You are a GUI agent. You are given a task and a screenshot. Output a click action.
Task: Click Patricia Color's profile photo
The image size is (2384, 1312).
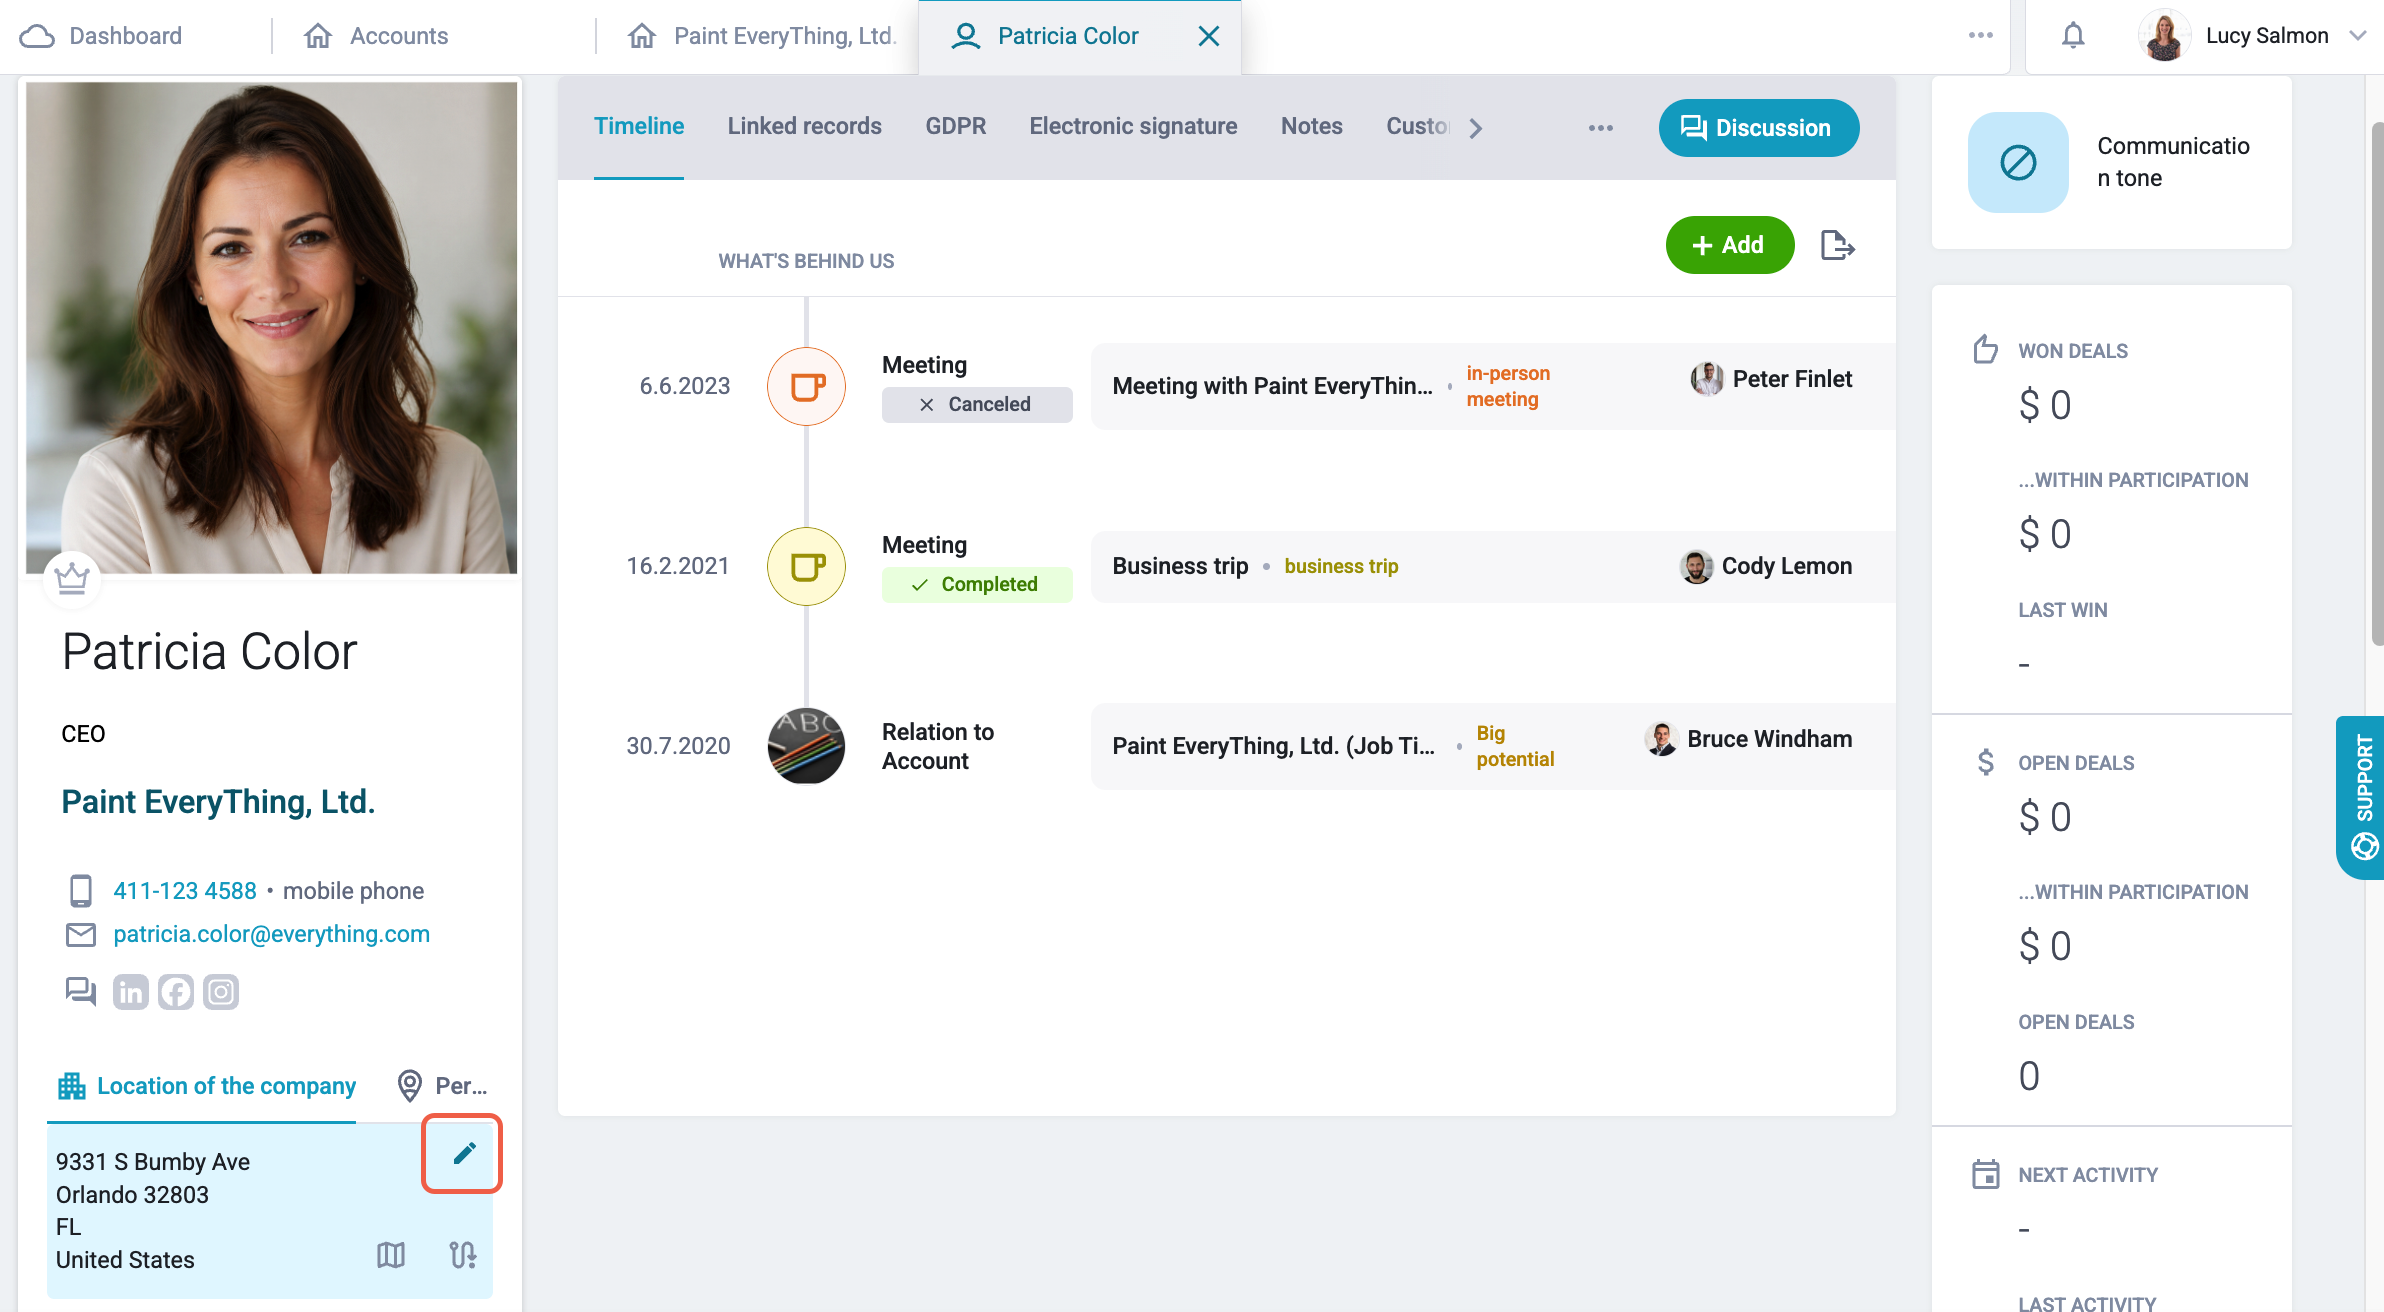coord(271,328)
